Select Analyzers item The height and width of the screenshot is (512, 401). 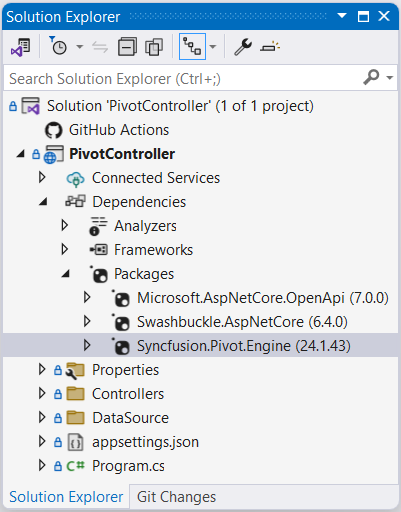[145, 226]
